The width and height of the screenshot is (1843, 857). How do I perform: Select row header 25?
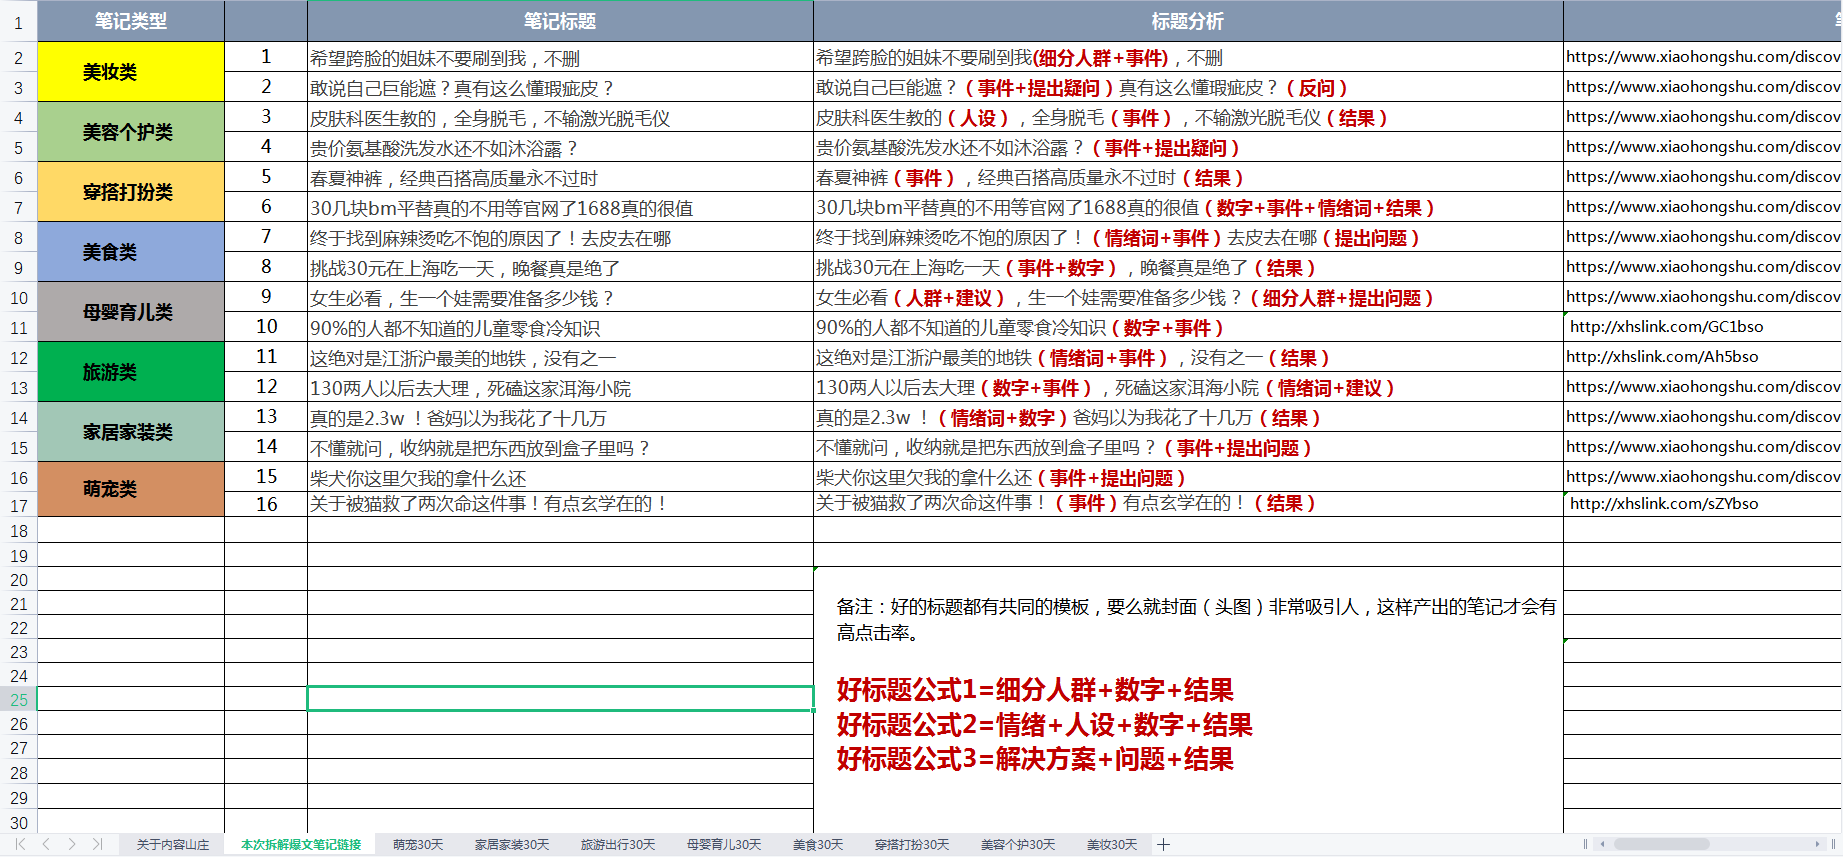coord(18,700)
